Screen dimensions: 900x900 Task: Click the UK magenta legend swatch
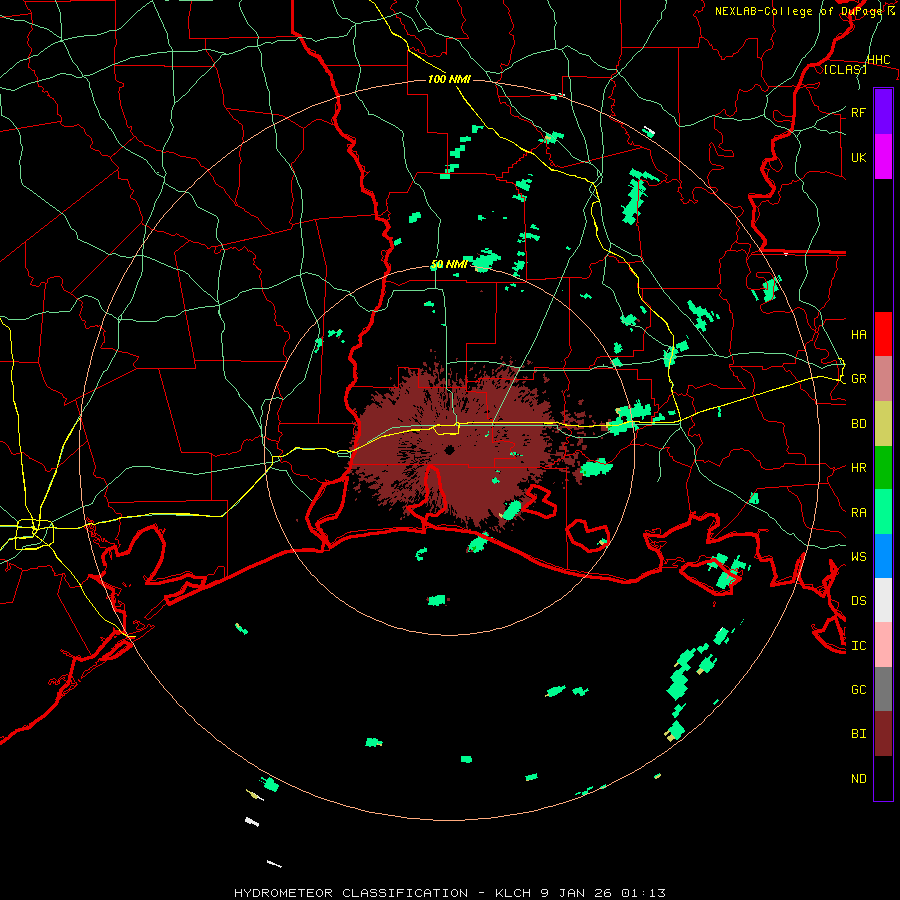point(883,157)
